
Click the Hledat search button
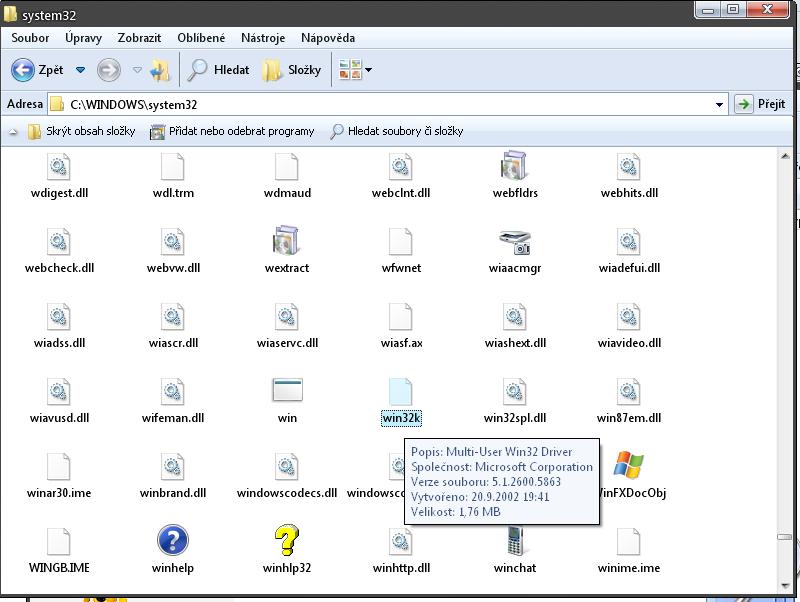pos(219,70)
